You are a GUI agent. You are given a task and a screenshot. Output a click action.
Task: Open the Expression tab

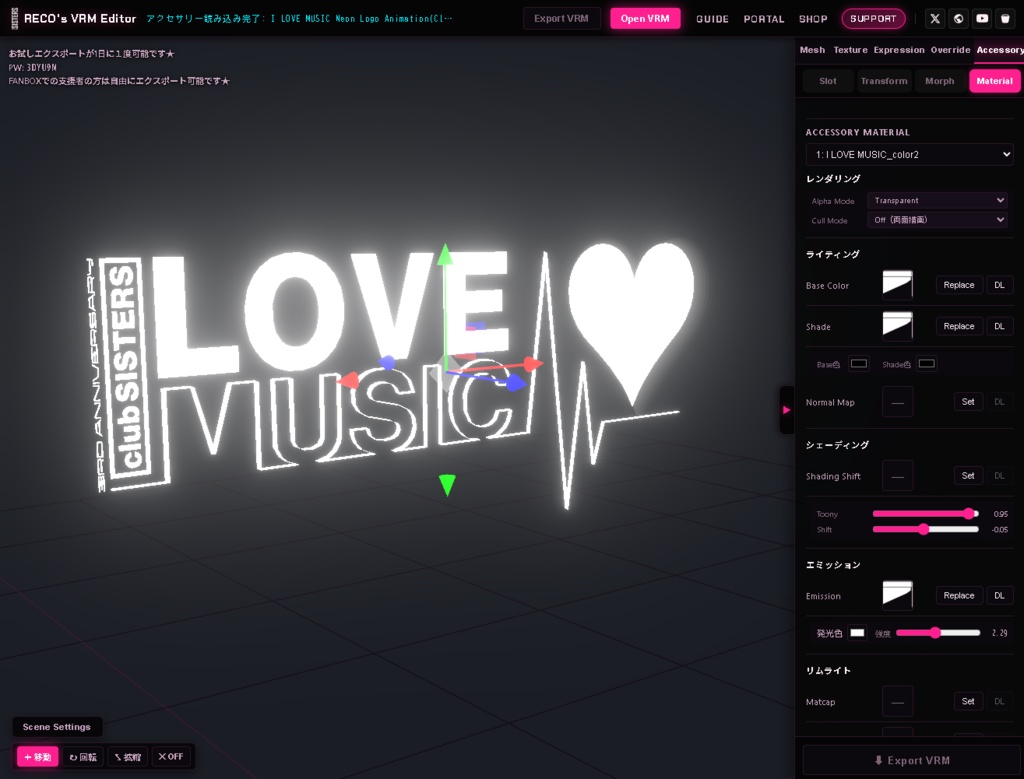pos(899,50)
